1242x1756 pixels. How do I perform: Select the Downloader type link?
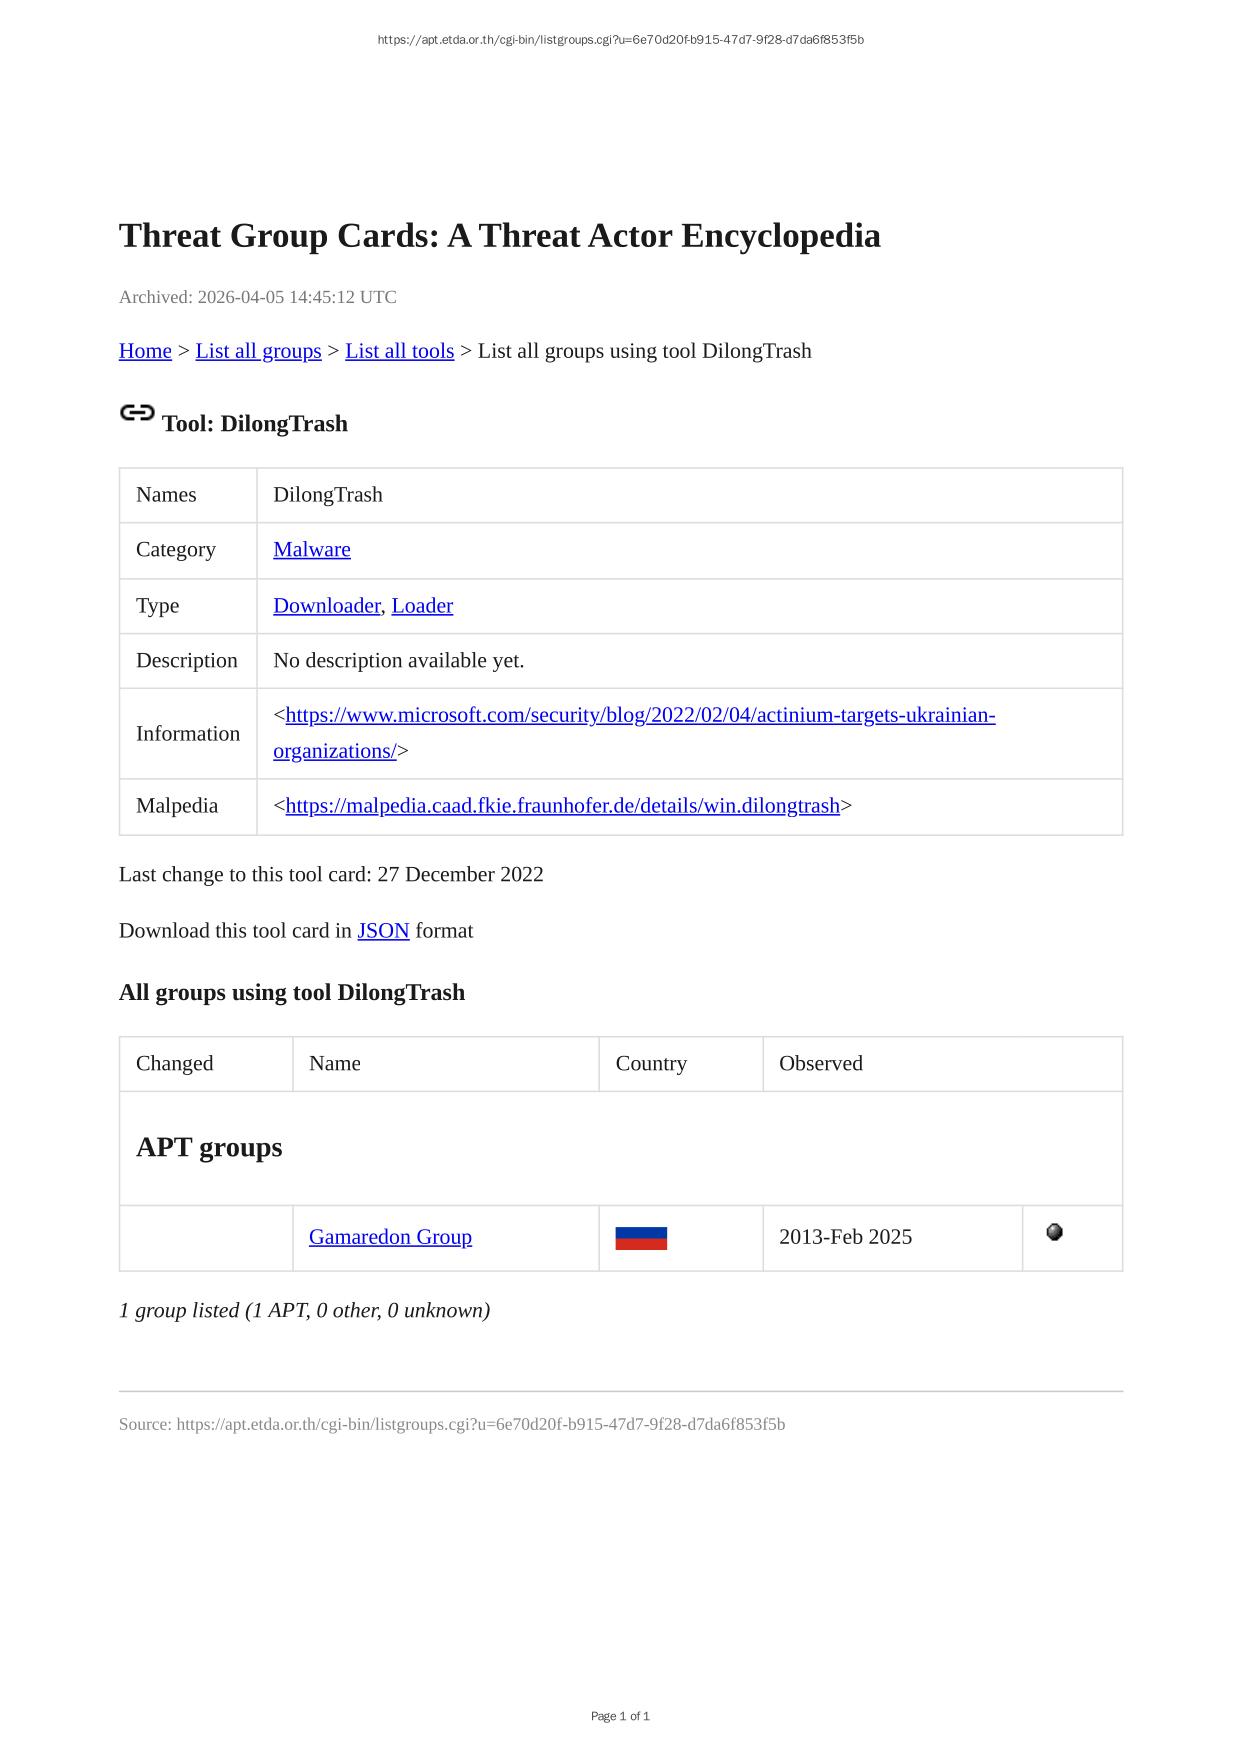point(326,606)
